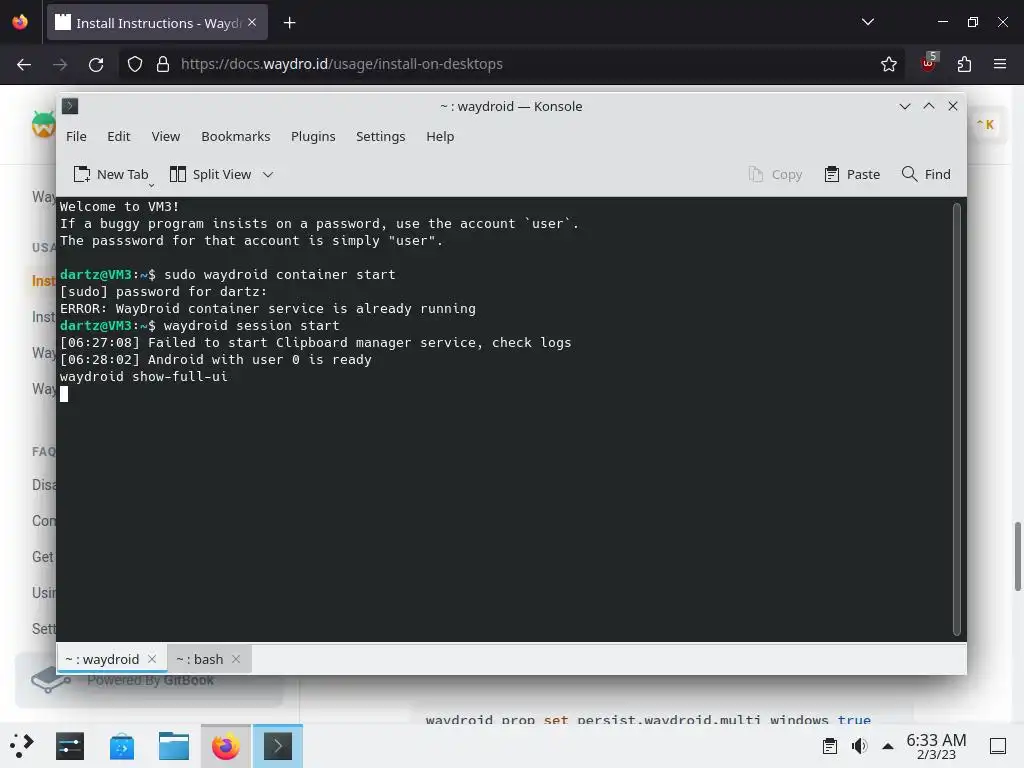
Task: Go back with Firefox back arrow
Action: click(24, 64)
